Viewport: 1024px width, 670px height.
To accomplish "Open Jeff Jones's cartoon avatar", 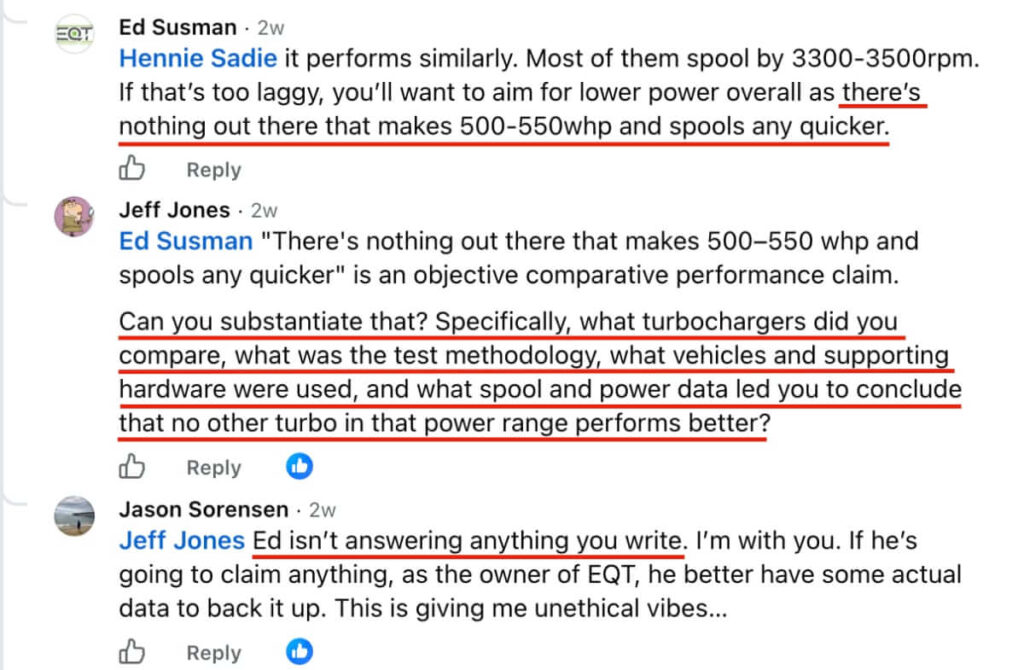I will click(x=74, y=216).
